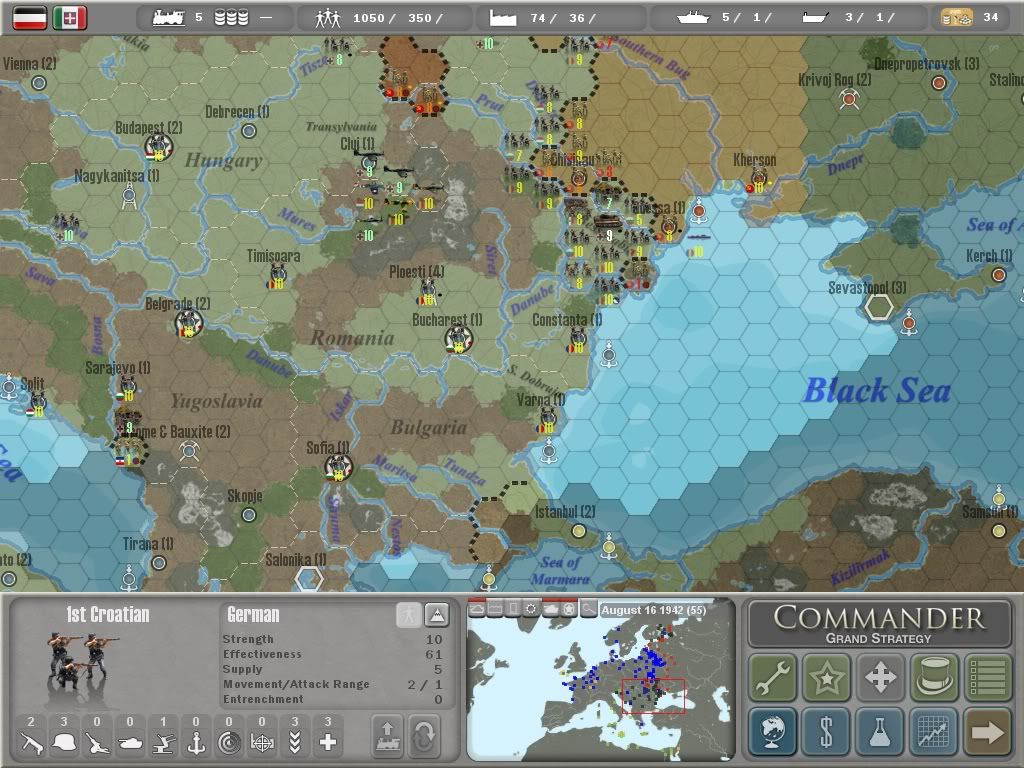Open the wrench options button
The image size is (1024, 768).
pyautogui.click(x=773, y=677)
